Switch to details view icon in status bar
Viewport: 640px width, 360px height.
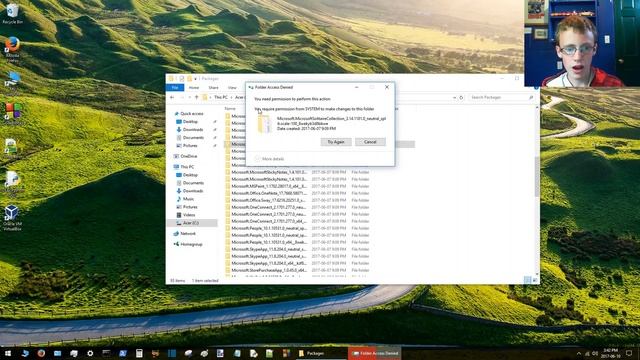pos(527,280)
